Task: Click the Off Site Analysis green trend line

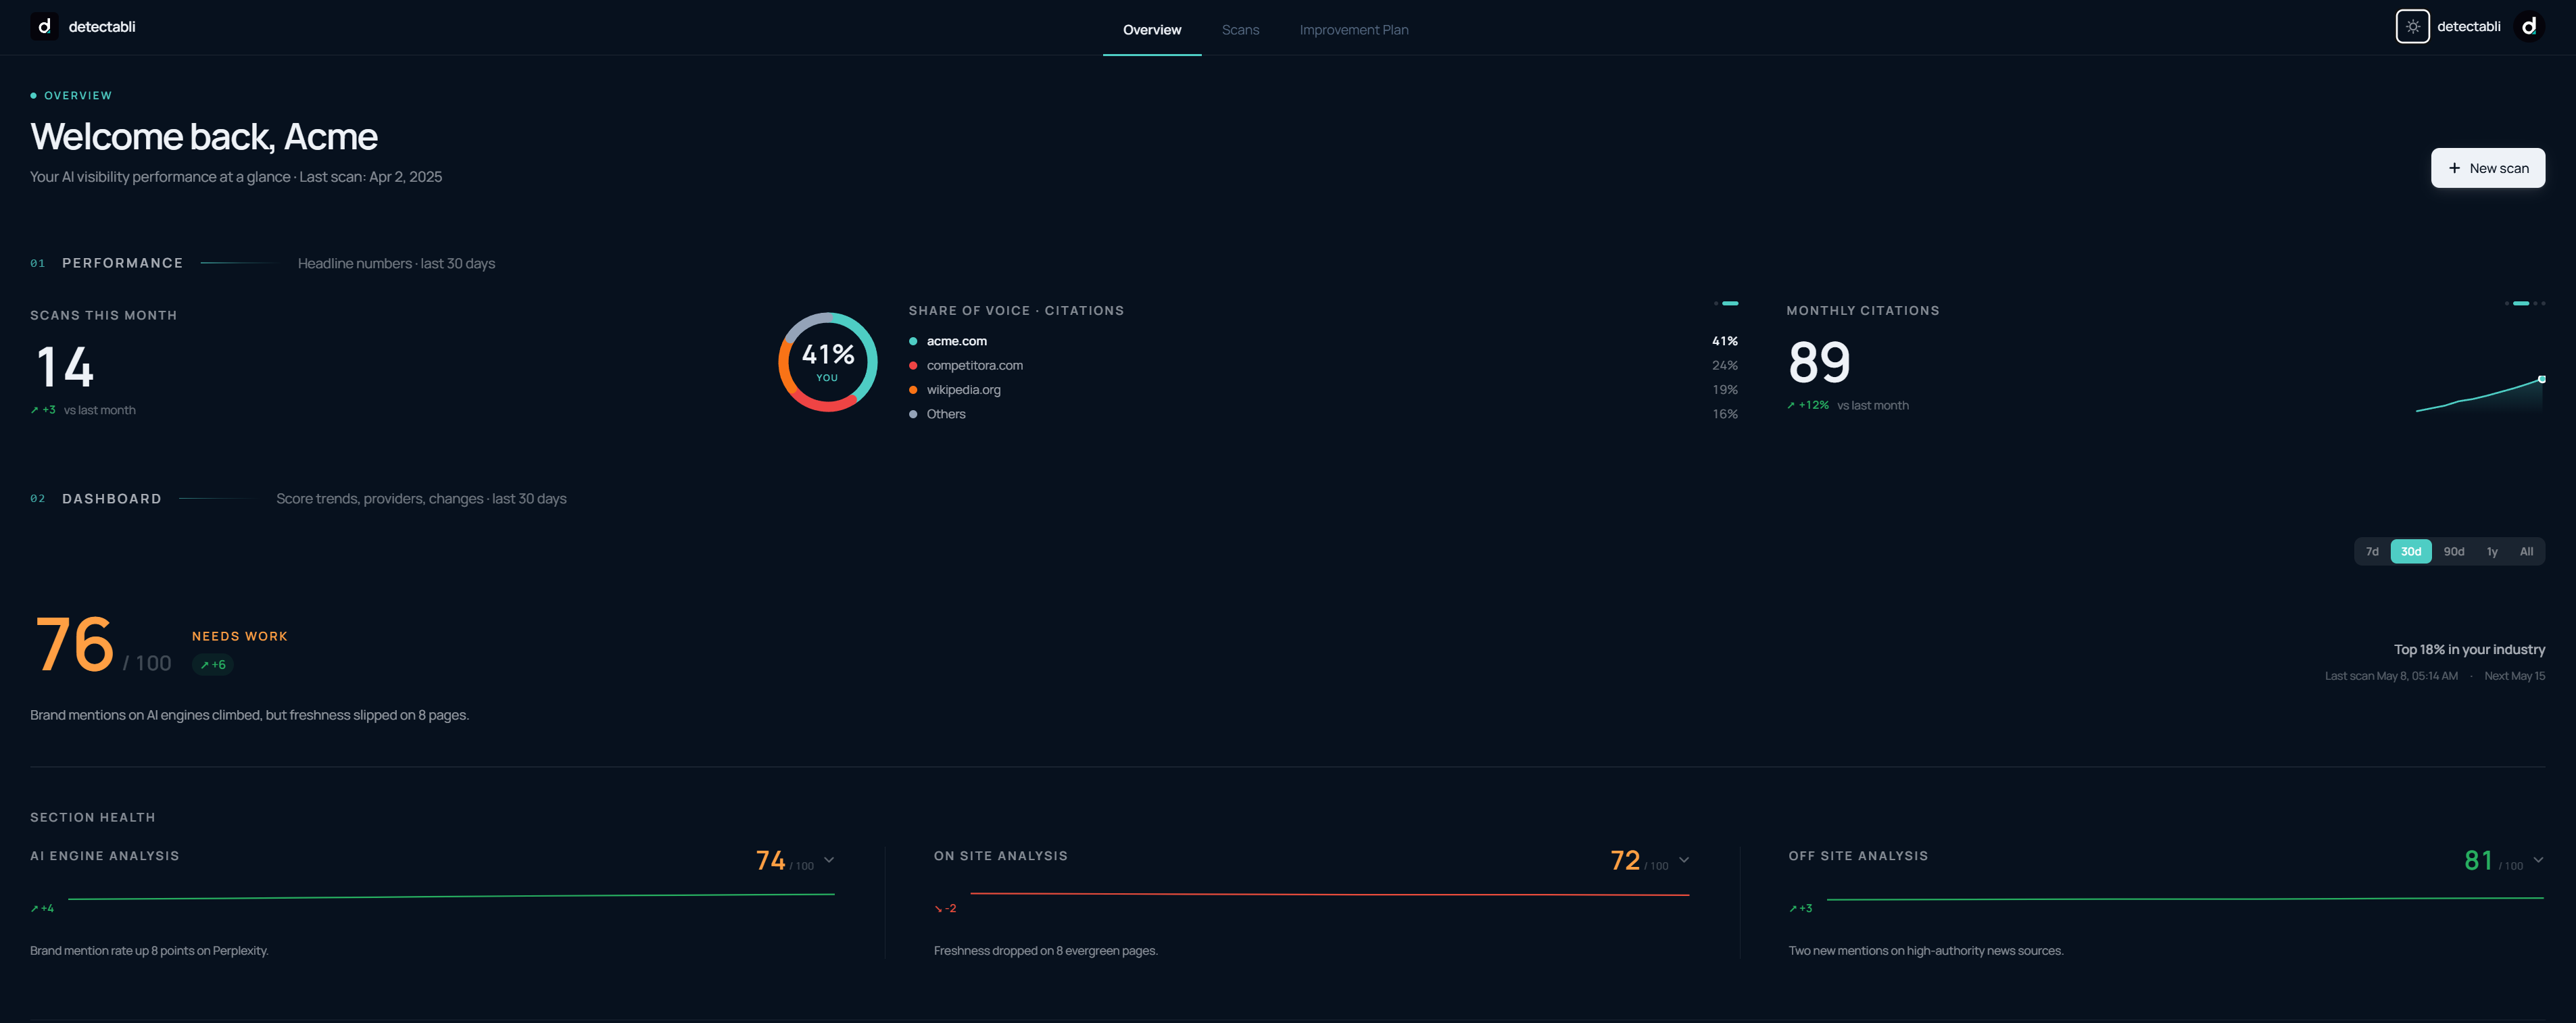Action: (x=2185, y=899)
